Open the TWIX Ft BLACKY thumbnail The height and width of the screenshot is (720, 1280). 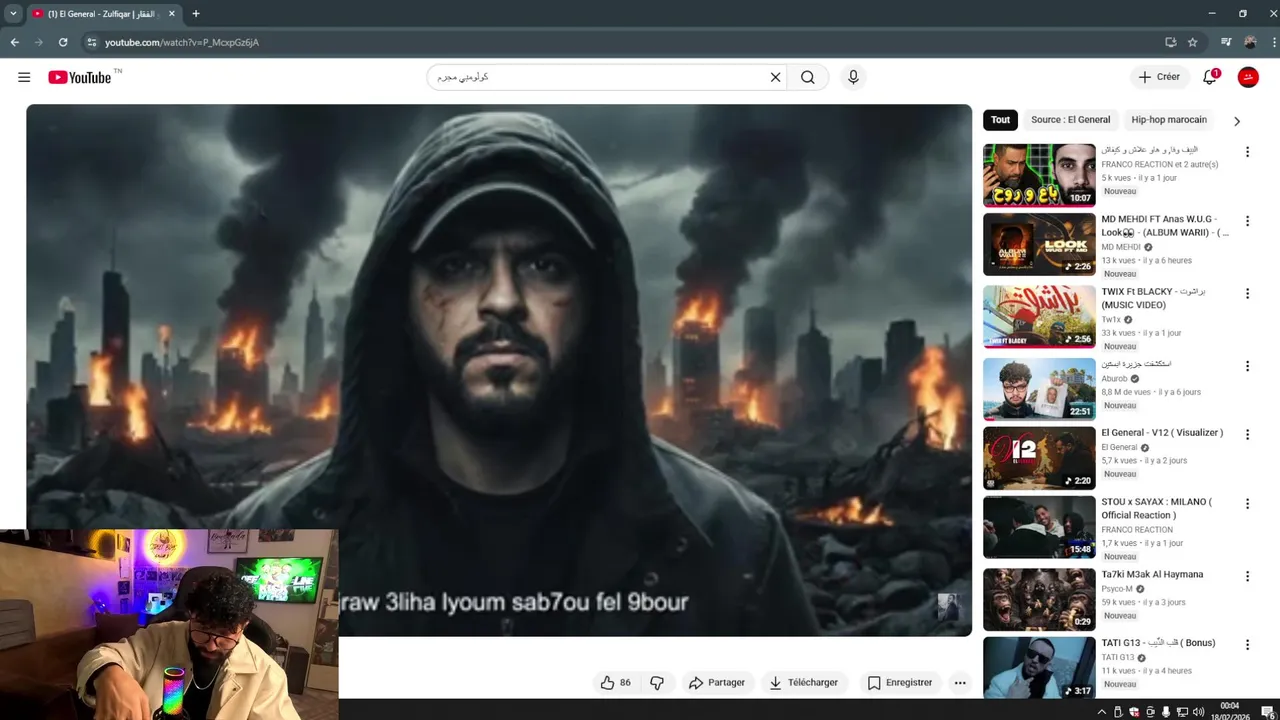point(1039,317)
